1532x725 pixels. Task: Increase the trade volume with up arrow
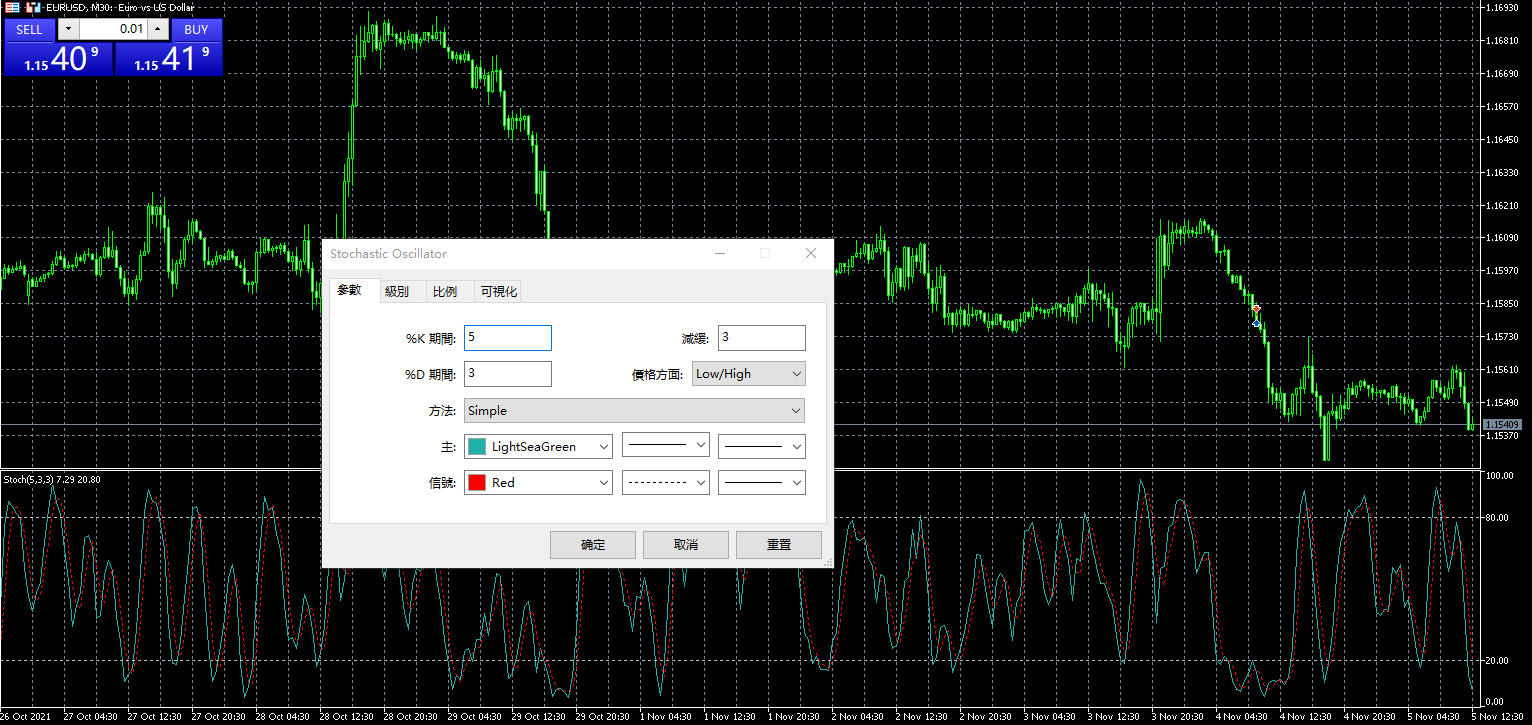(x=157, y=29)
